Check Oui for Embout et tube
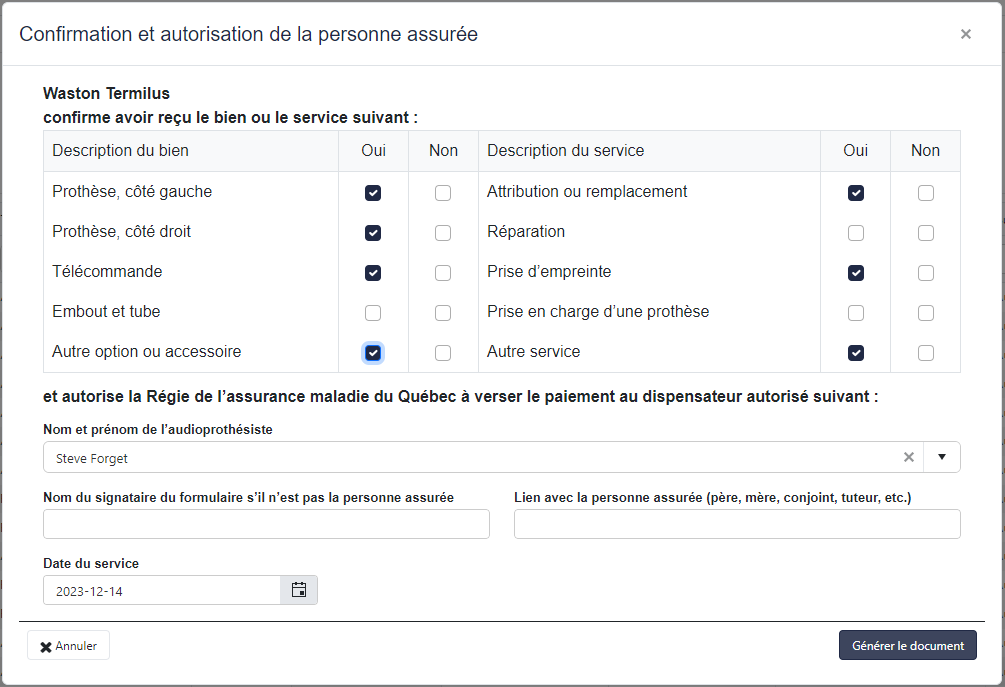Viewport: 1005px width, 687px height. [x=373, y=313]
